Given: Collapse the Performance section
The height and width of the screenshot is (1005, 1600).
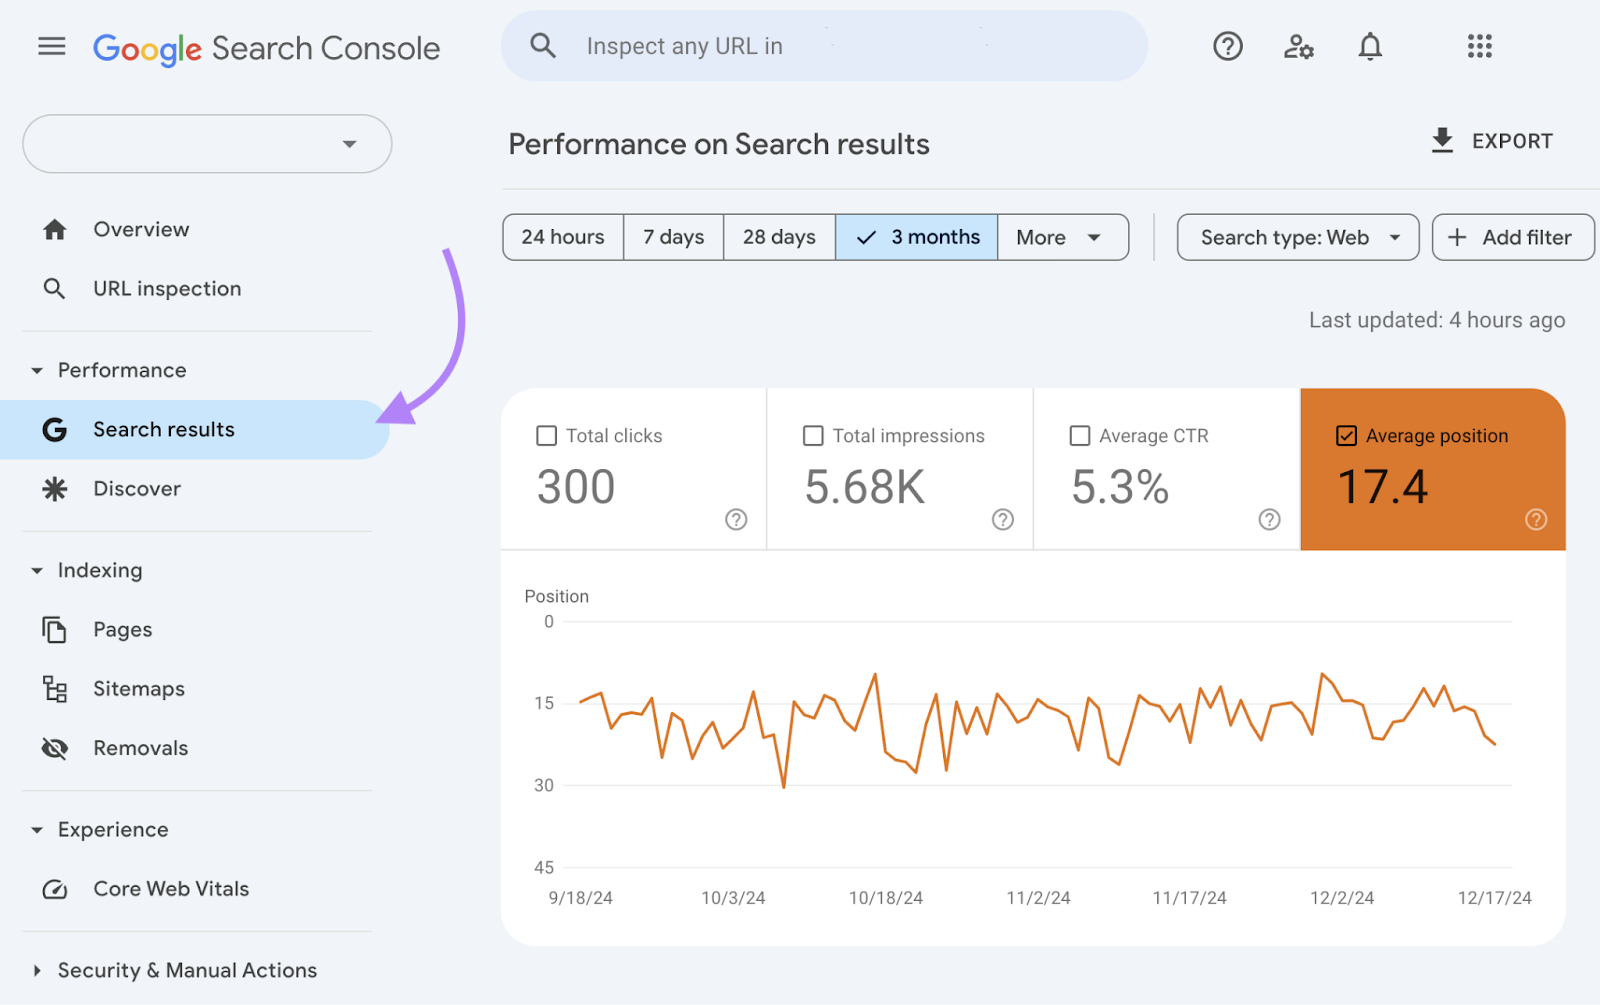Looking at the screenshot, I should pyautogui.click(x=37, y=371).
